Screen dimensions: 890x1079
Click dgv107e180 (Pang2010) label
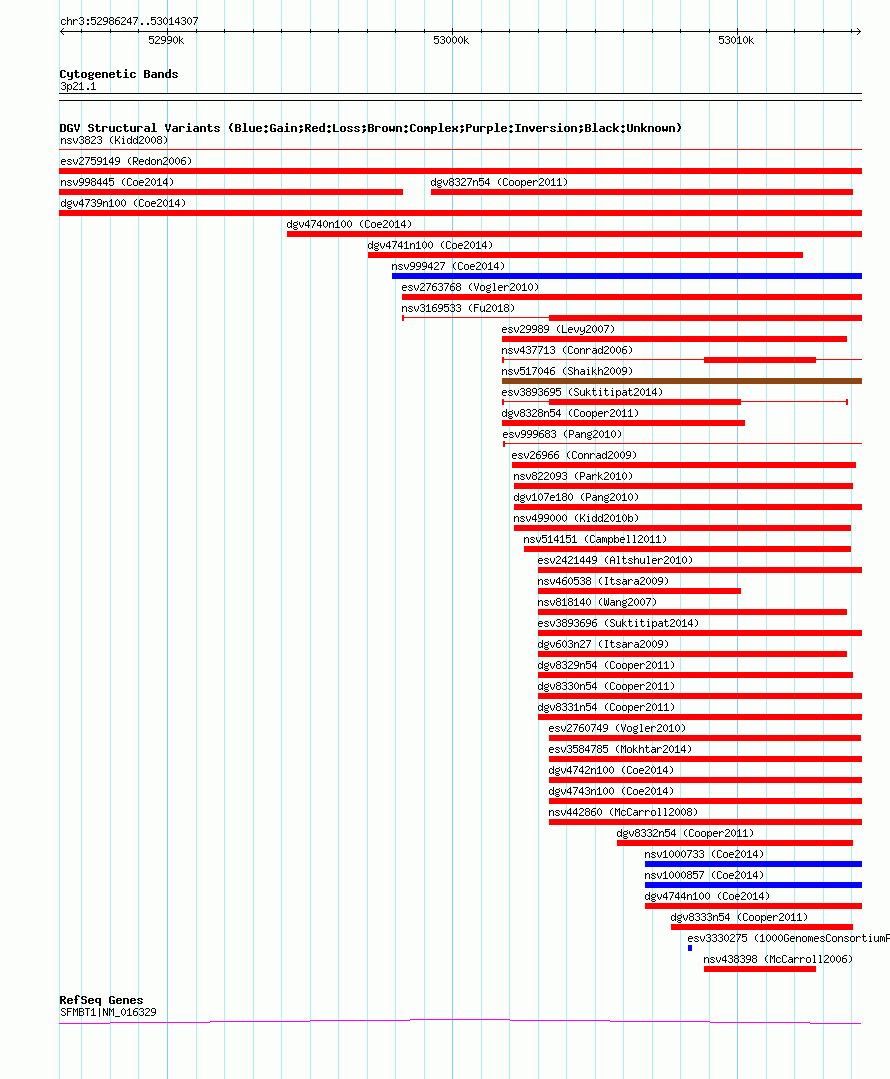[x=576, y=498]
